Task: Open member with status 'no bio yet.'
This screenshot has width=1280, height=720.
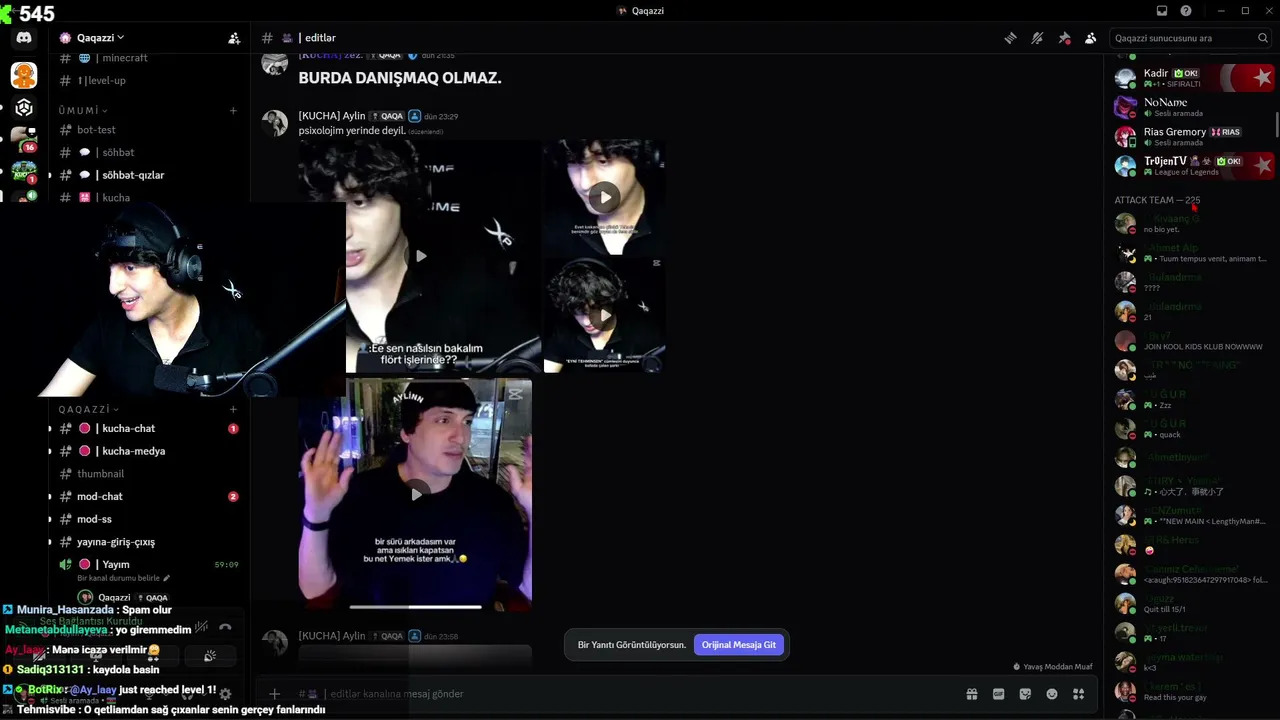Action: [x=1193, y=223]
